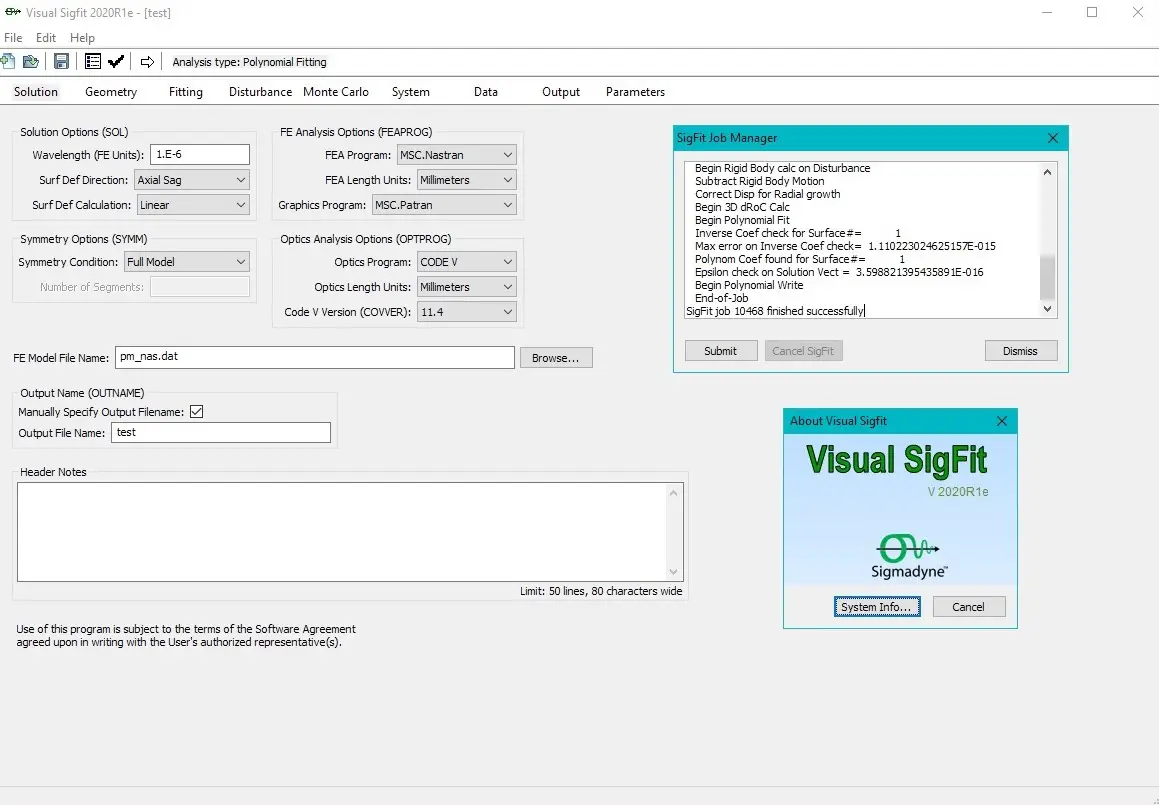This screenshot has height=805, width=1159.
Task: Click 'V 2020R1e' version text
Action: point(958,492)
